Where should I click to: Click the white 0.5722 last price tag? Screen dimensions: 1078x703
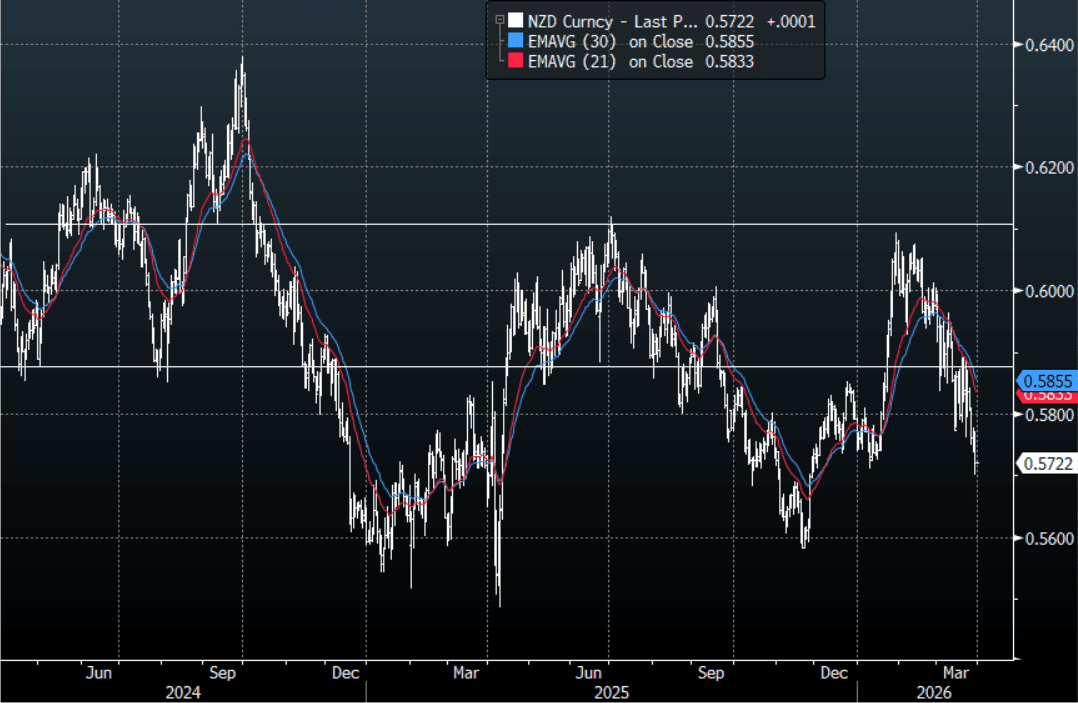pos(1047,463)
